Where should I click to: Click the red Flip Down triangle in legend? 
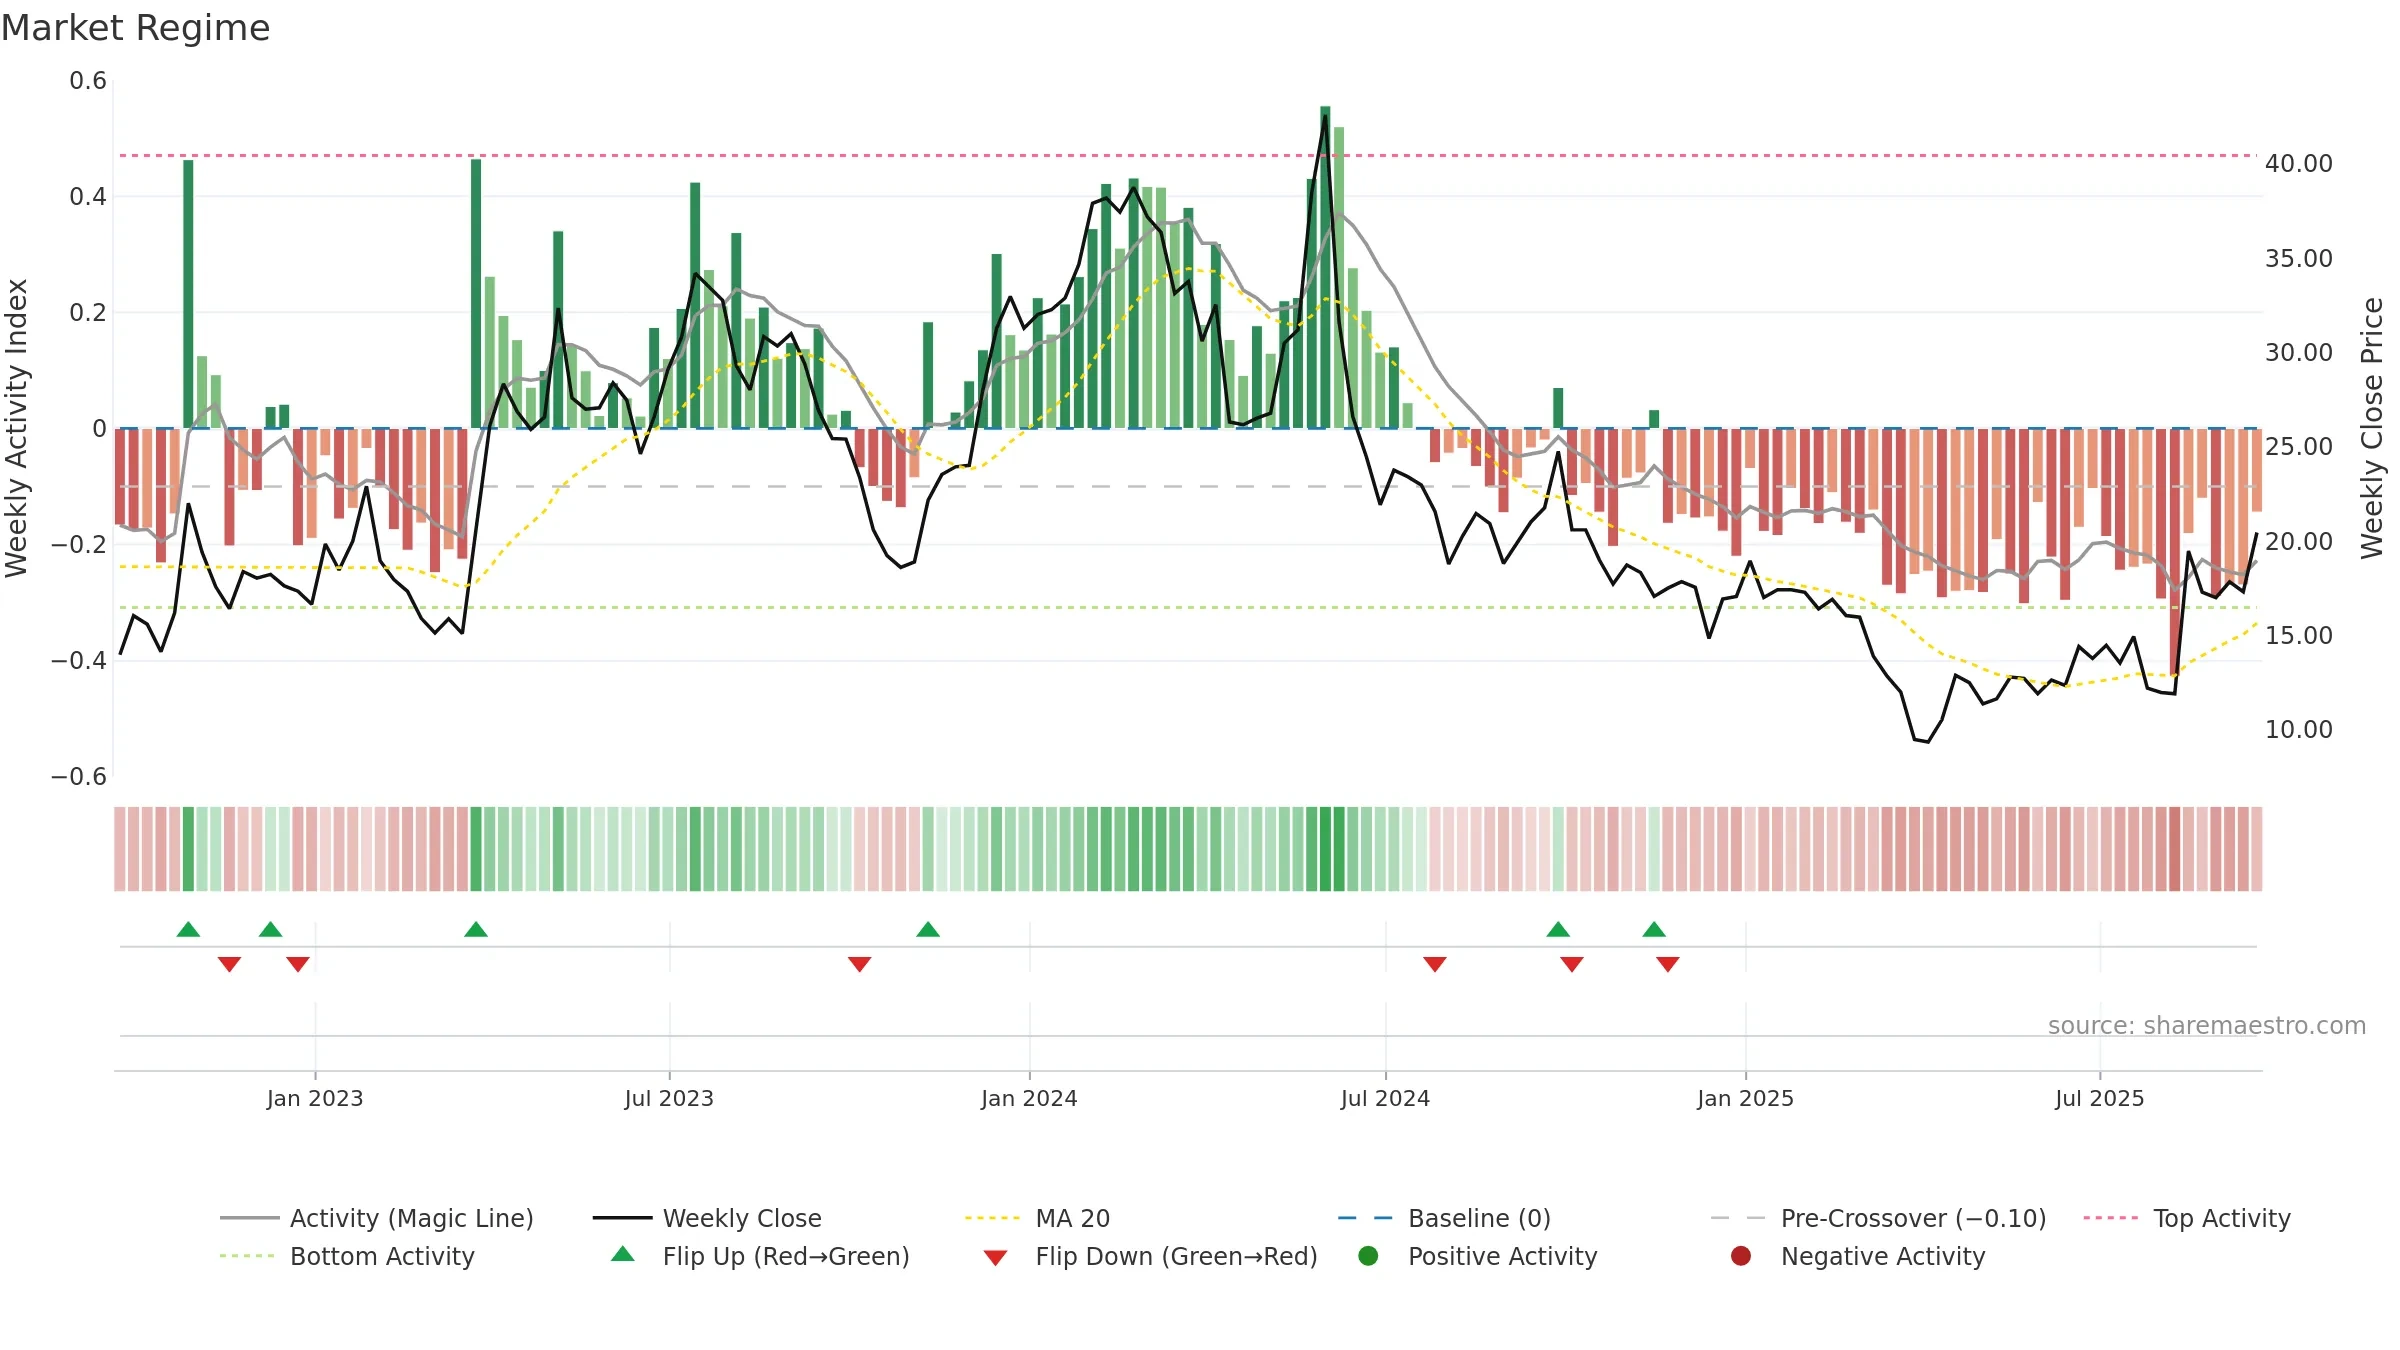point(995,1258)
